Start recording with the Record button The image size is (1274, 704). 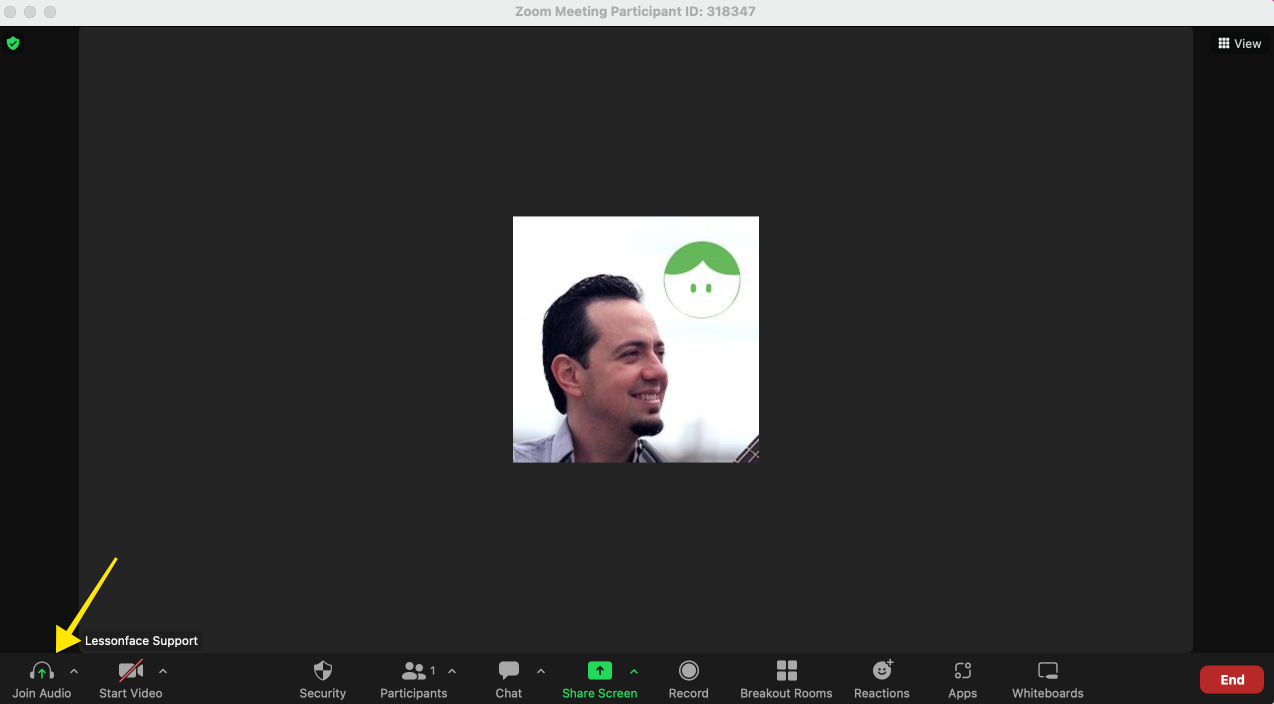pyautogui.click(x=688, y=672)
